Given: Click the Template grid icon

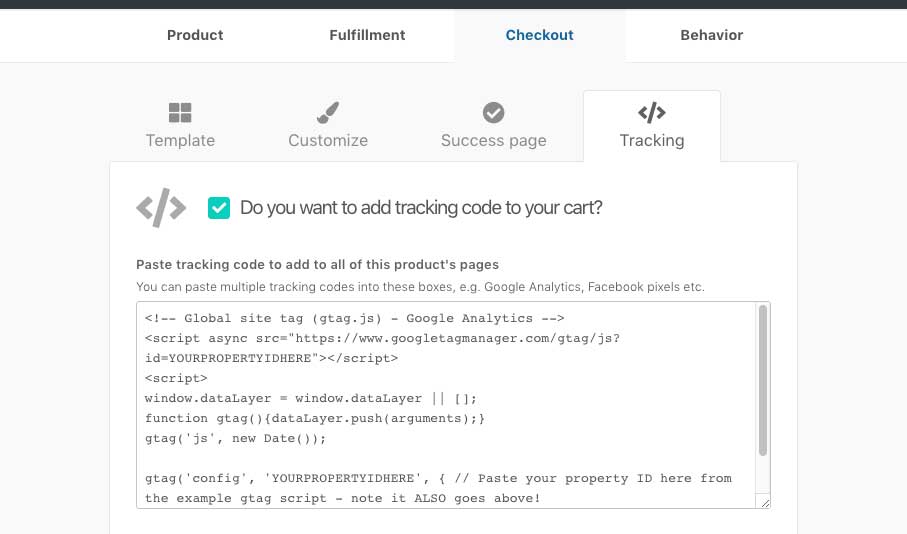Looking at the screenshot, I should pos(180,112).
